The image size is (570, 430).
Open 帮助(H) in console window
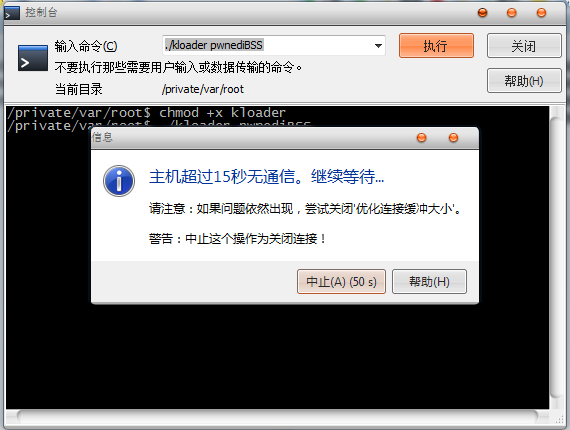click(x=524, y=81)
